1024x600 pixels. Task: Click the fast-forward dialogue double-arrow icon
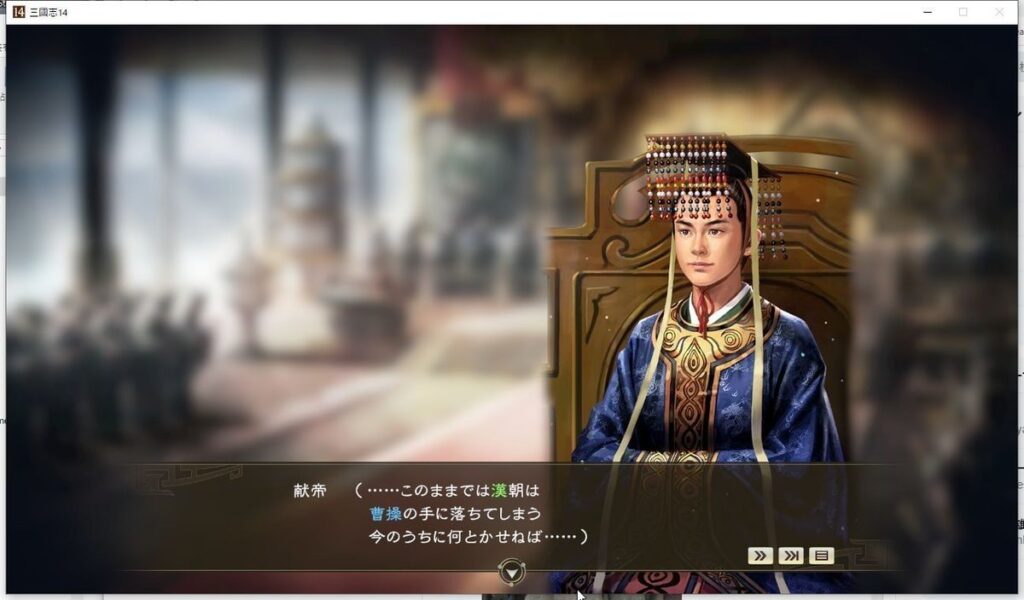pos(760,556)
